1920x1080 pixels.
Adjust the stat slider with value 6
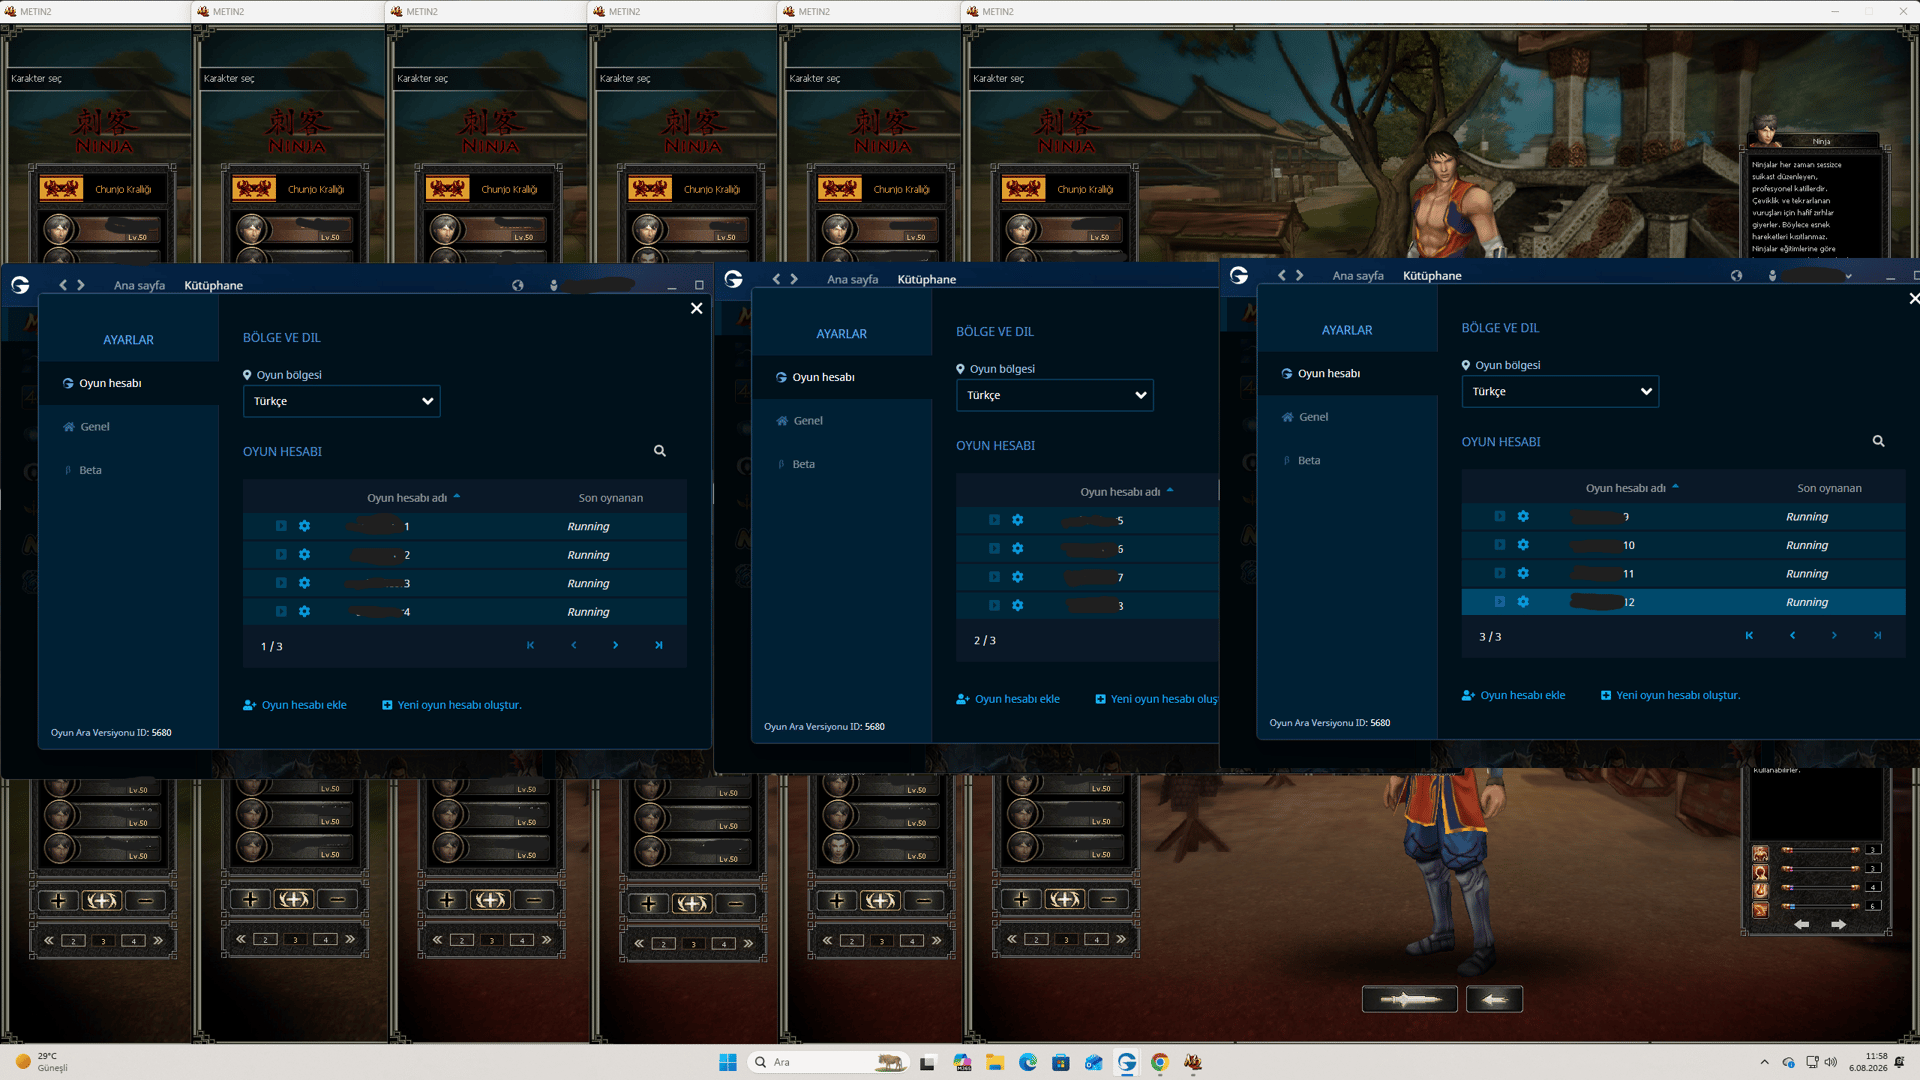coord(1820,906)
